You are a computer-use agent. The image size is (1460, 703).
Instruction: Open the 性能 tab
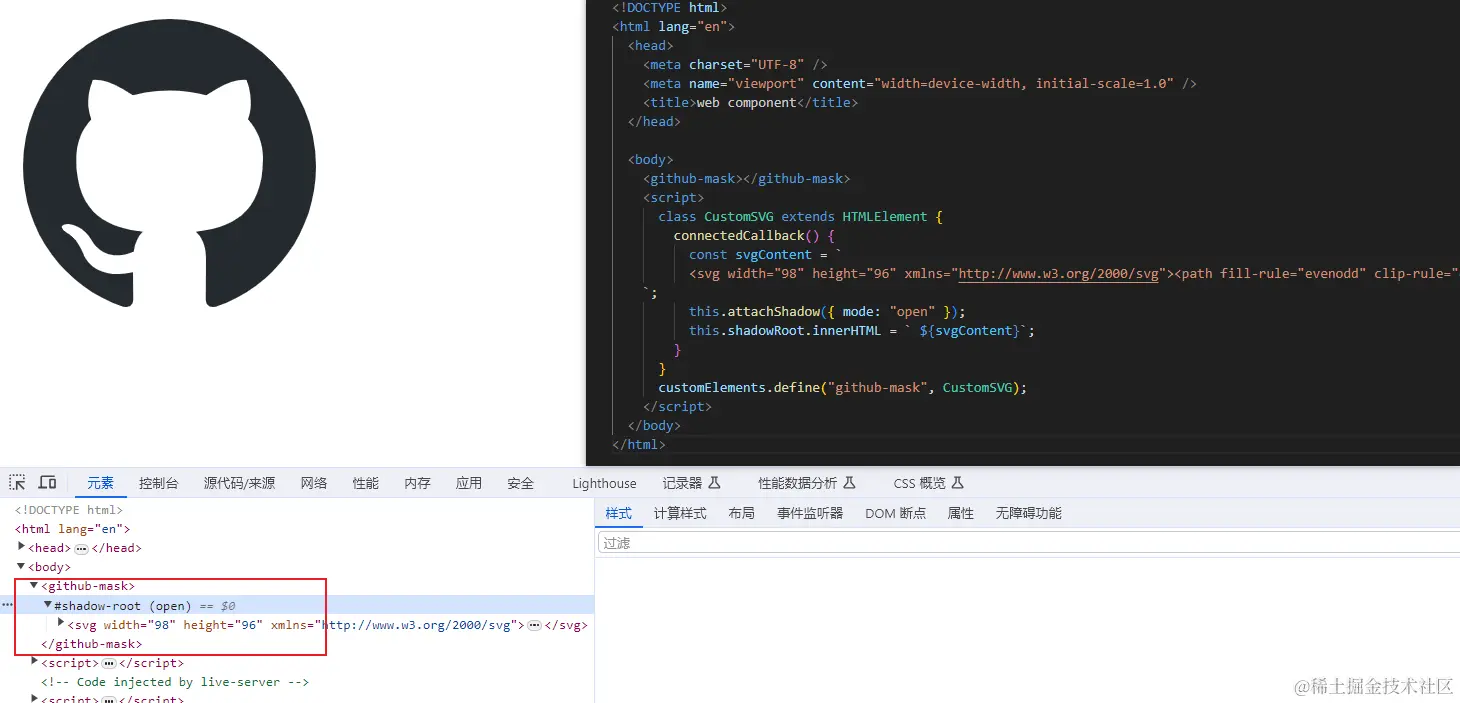[x=366, y=483]
